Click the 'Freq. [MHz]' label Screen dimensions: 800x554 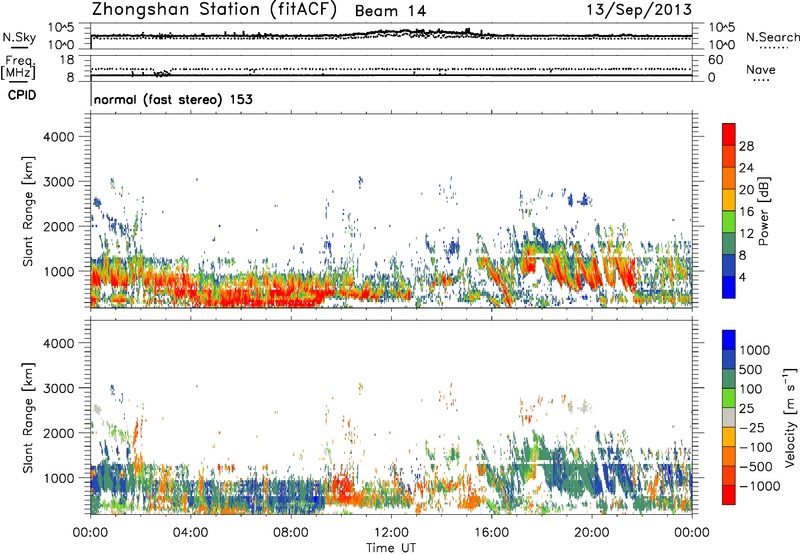pos(18,68)
